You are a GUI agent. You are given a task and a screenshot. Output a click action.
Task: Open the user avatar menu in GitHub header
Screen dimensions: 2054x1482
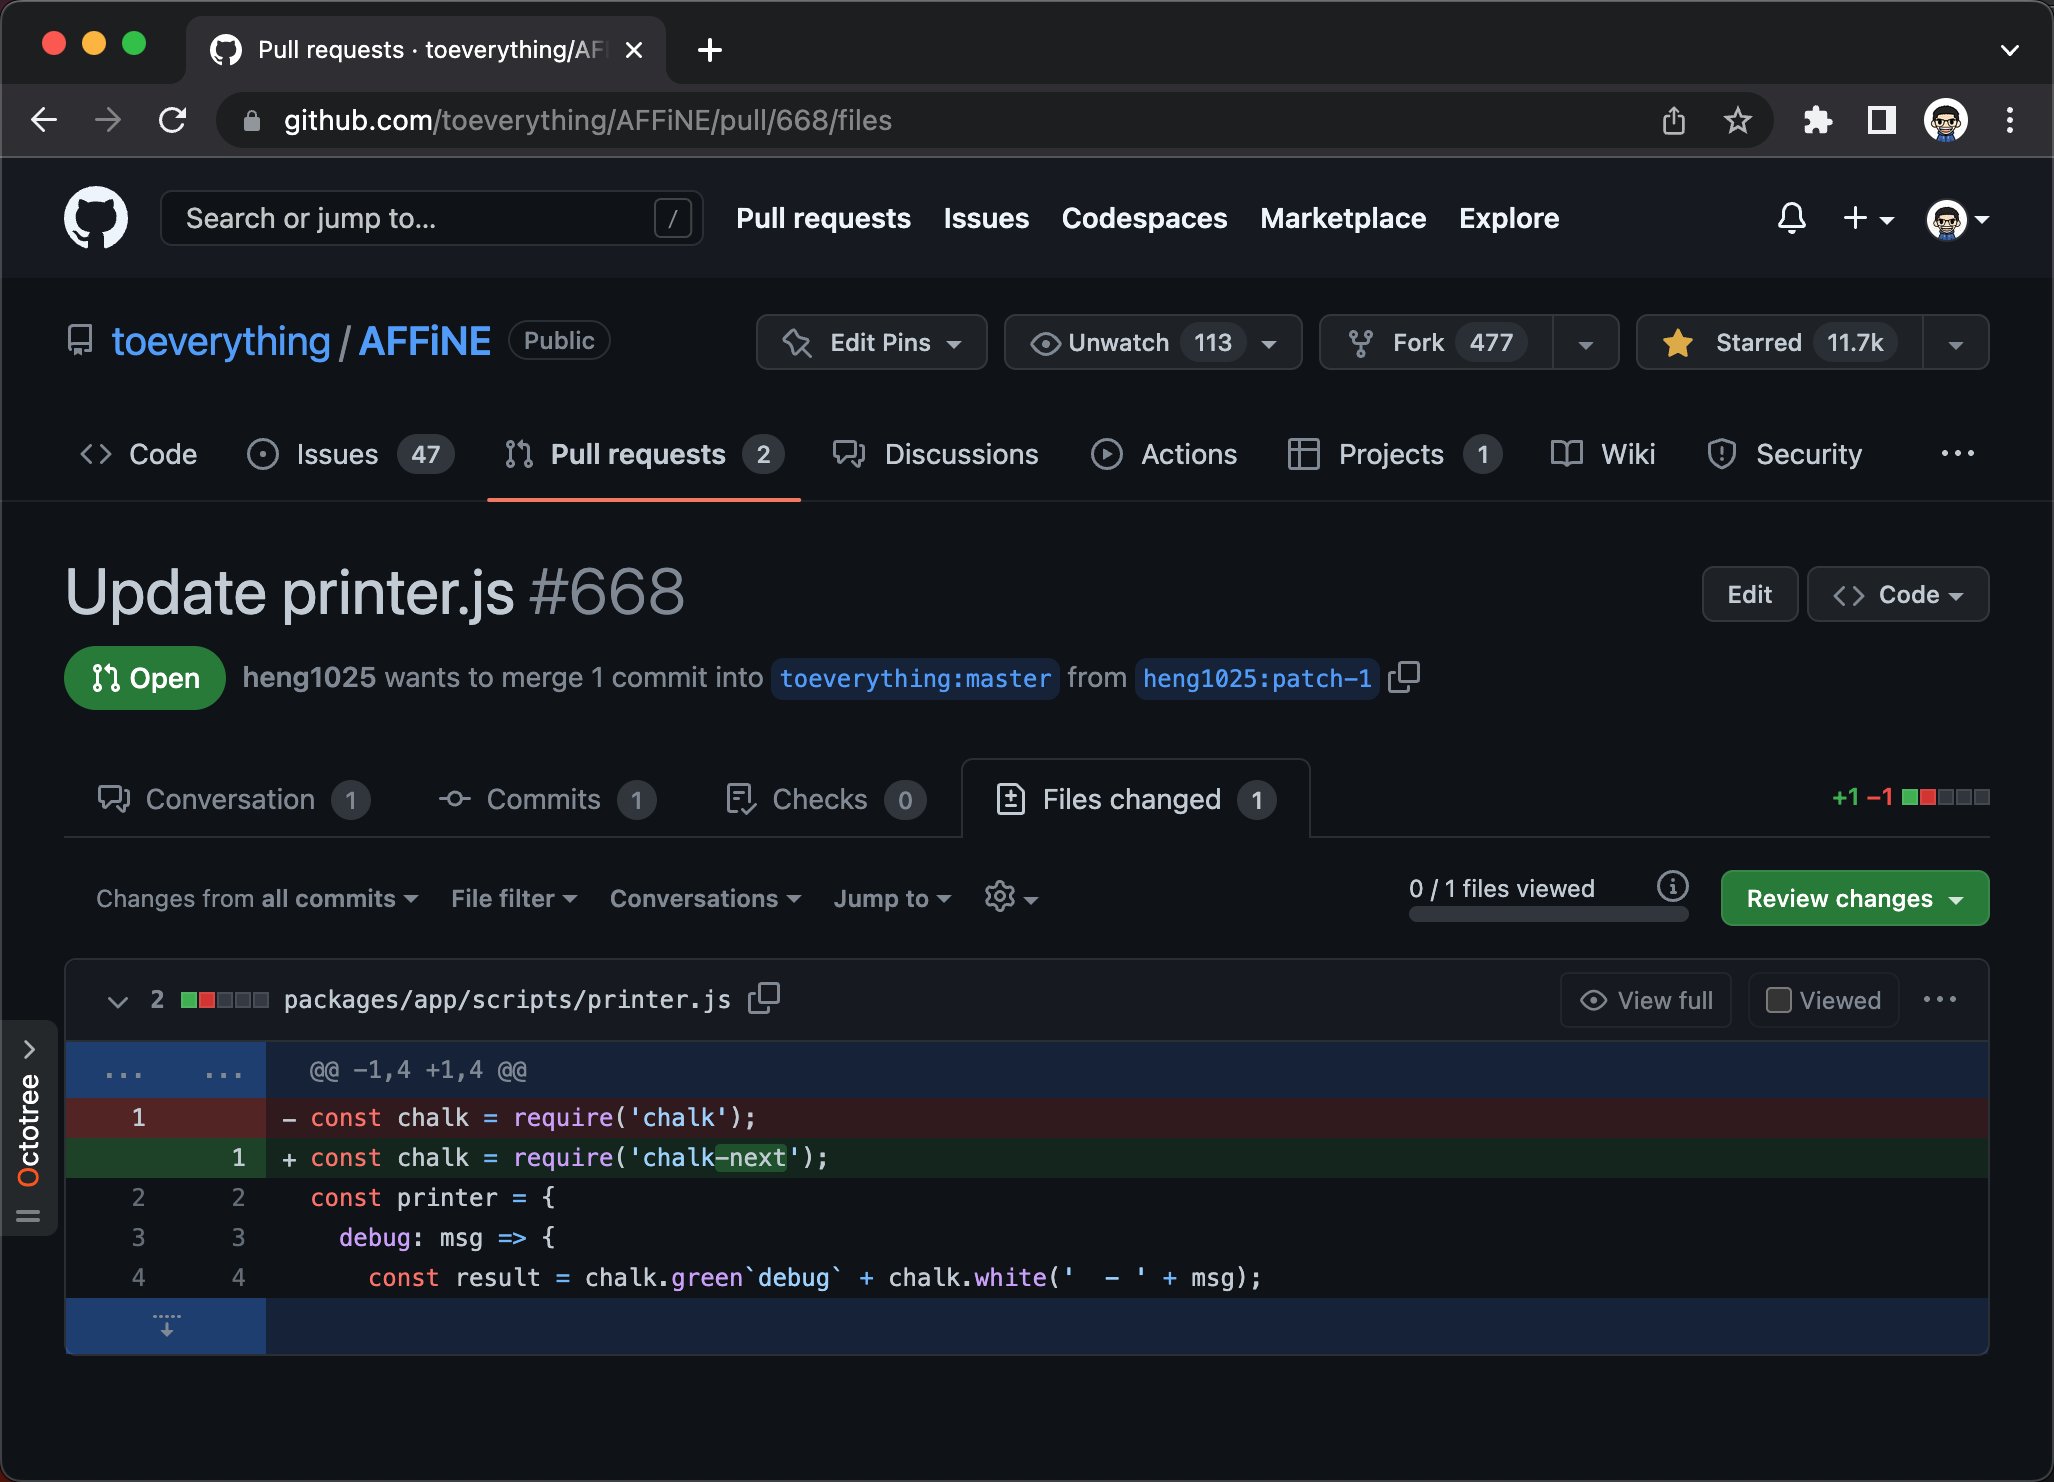(1957, 219)
